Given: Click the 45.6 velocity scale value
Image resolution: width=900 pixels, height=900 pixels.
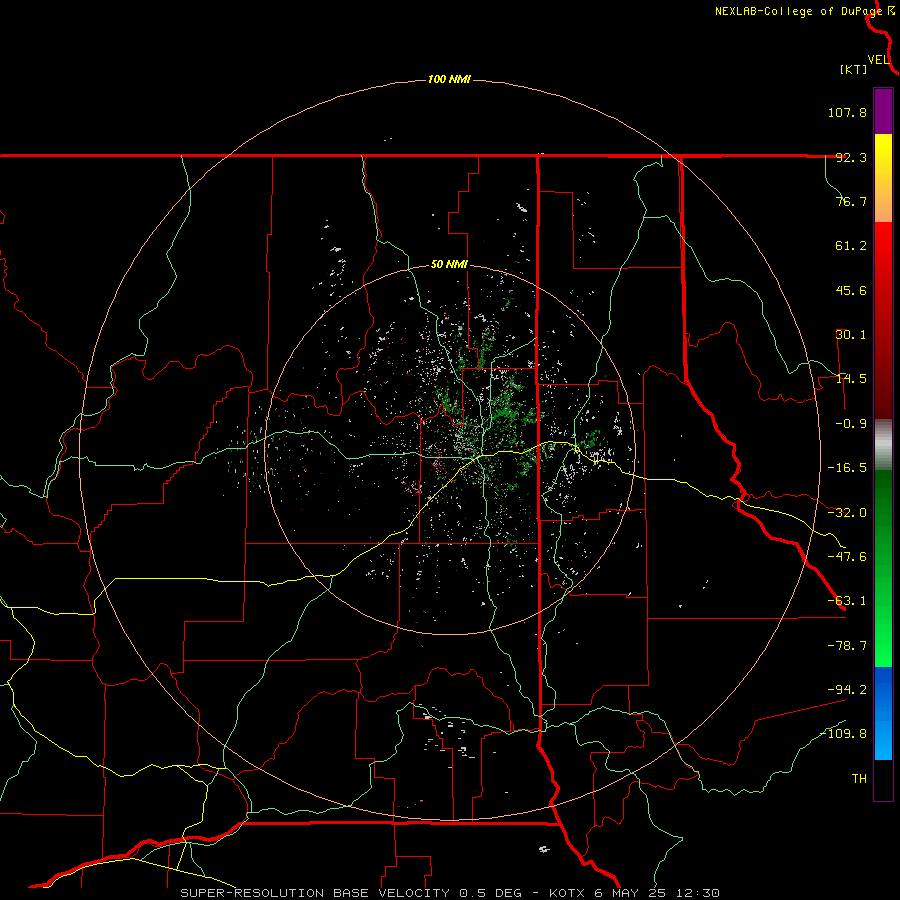Looking at the screenshot, I should (851, 290).
